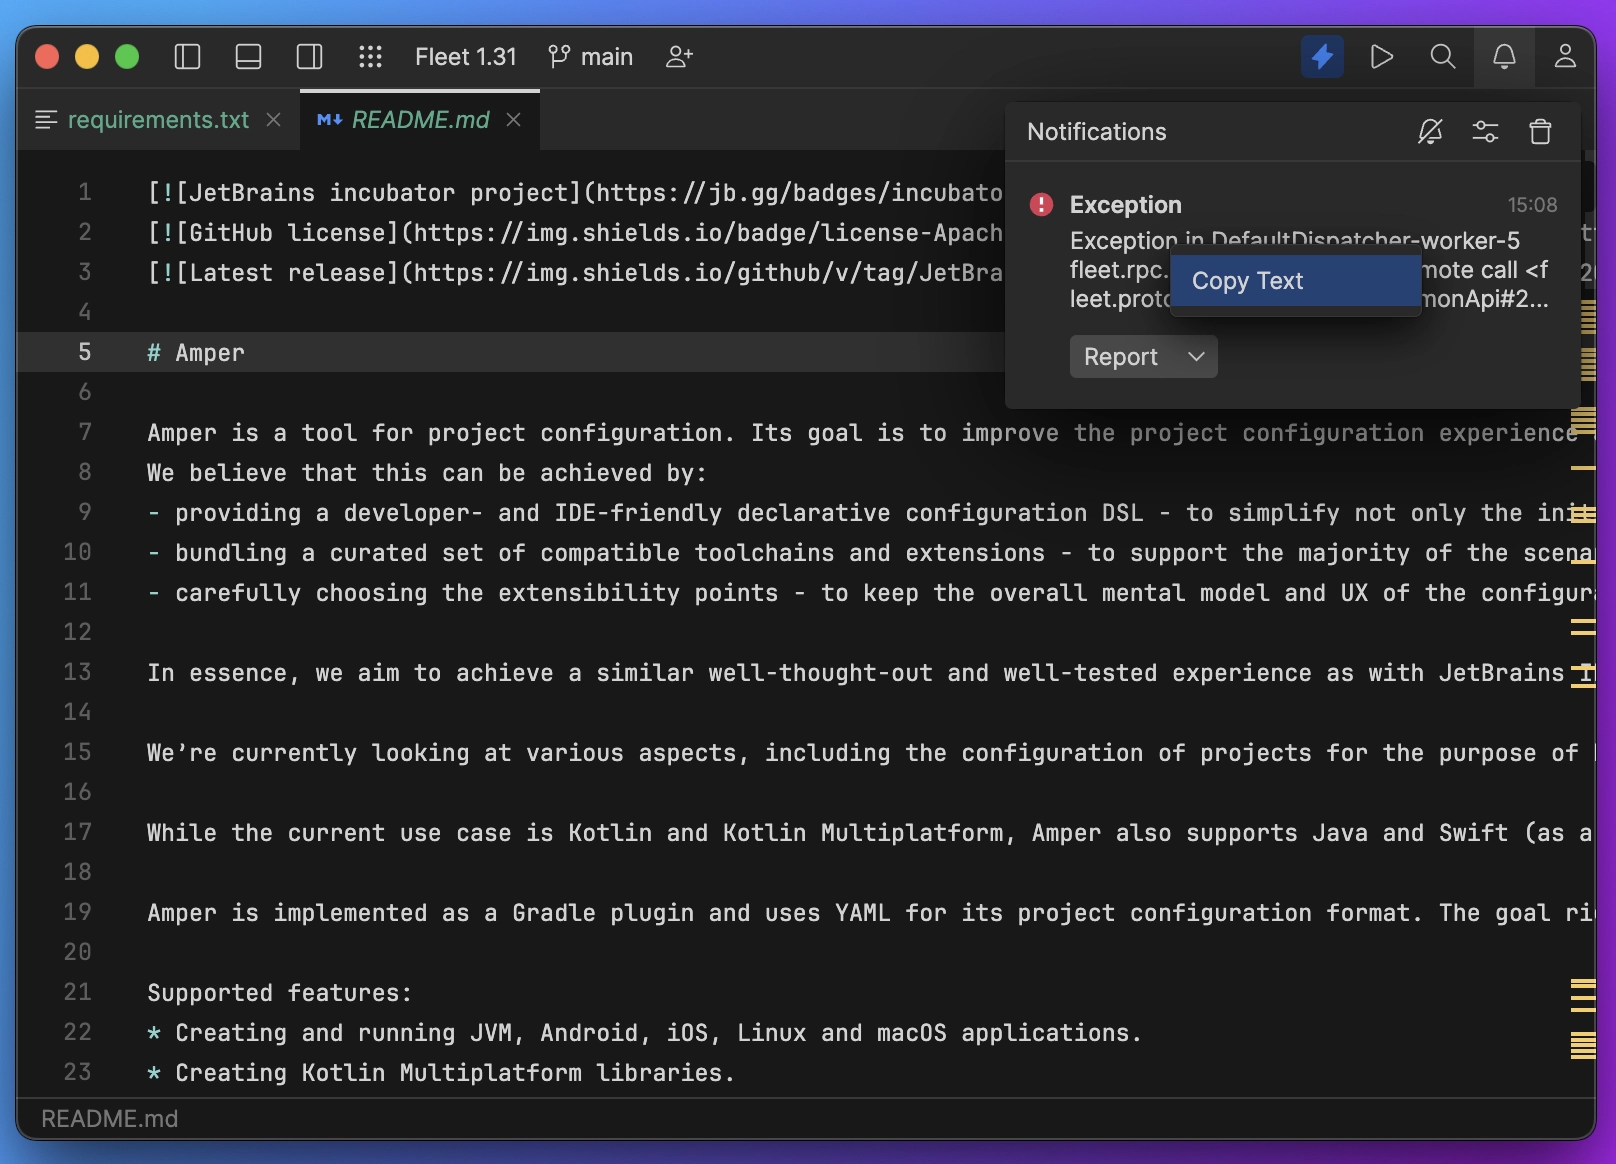
Task: Mute notifications with crossed bell icon
Action: click(x=1430, y=132)
